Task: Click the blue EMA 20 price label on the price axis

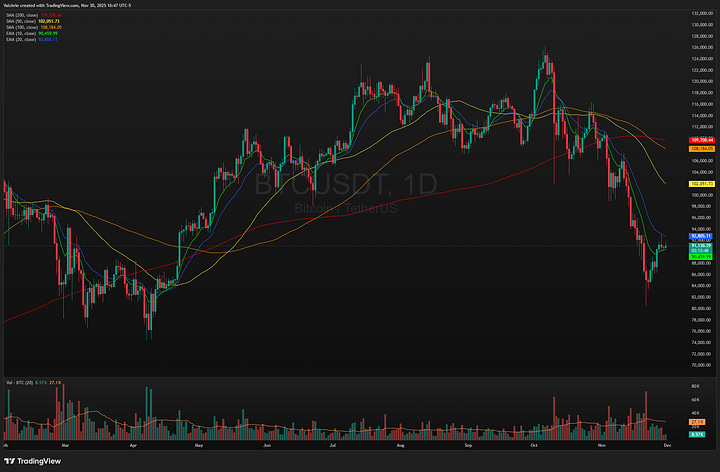Action: [x=701, y=236]
